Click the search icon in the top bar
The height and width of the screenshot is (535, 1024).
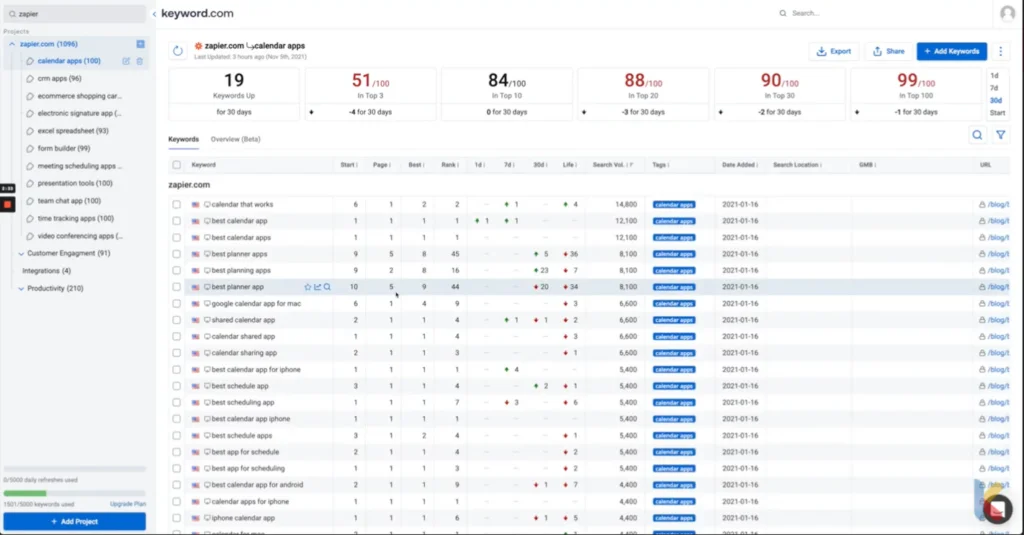[x=783, y=13]
